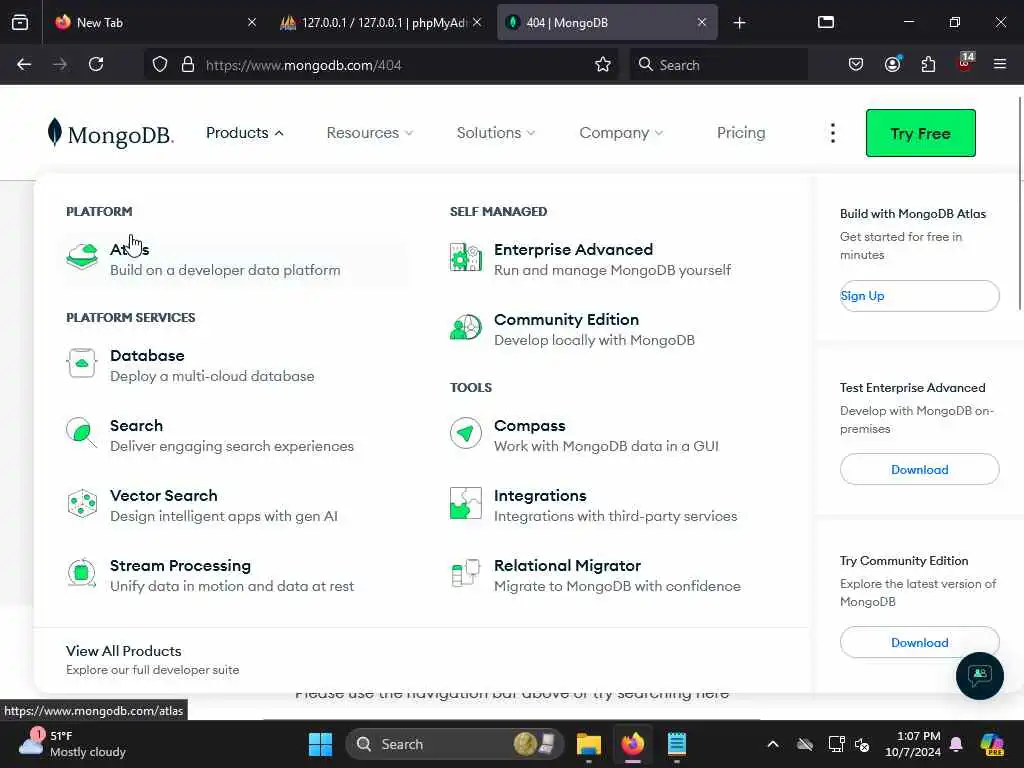Click the shield tracking protection icon
Viewport: 1024px width, 768px height.
160,65
